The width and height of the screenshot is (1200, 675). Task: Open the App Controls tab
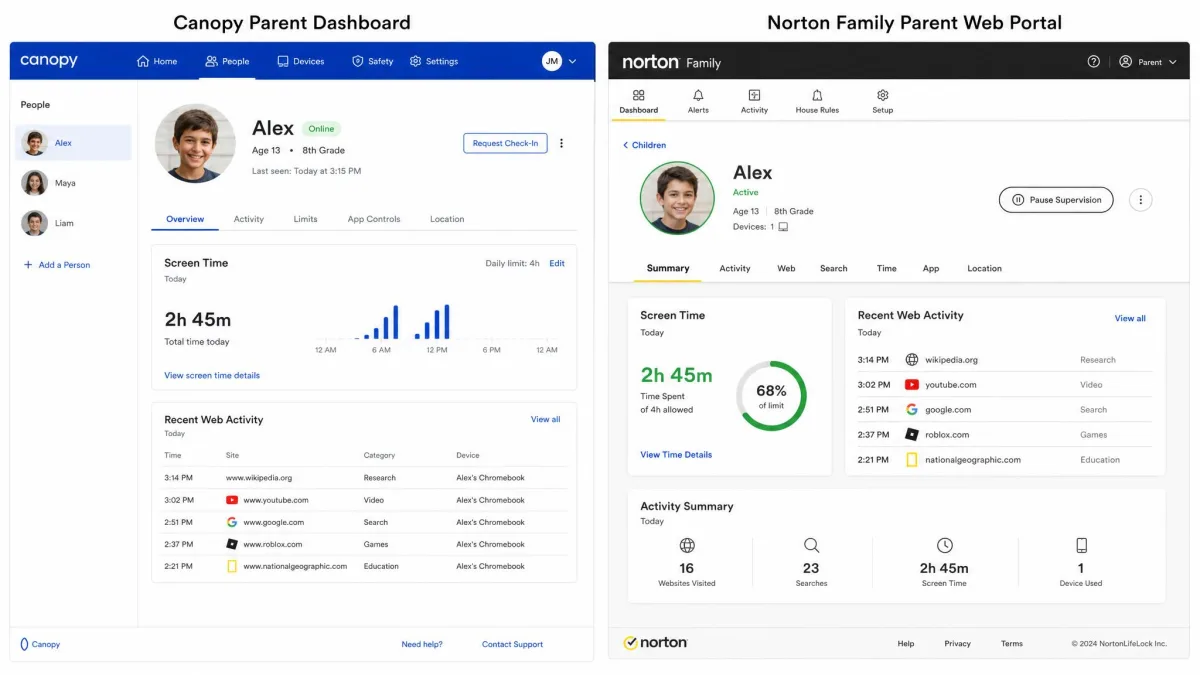click(374, 219)
